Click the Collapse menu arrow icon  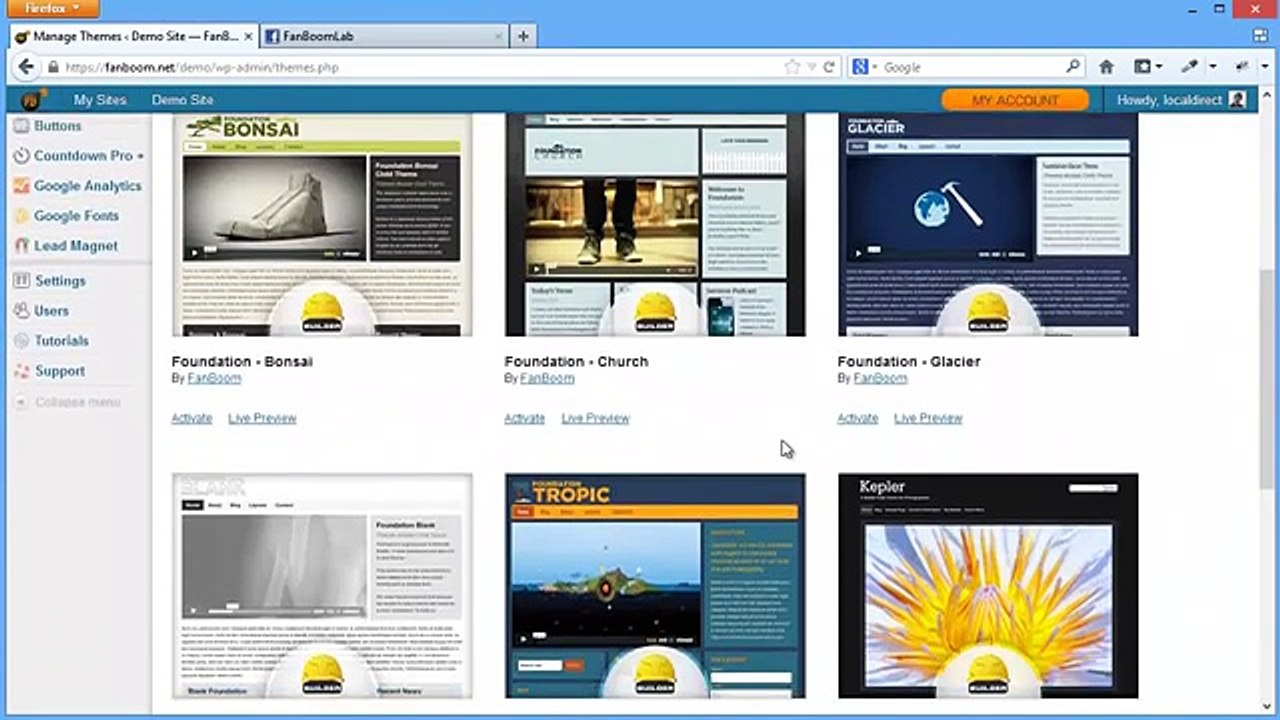(21, 402)
